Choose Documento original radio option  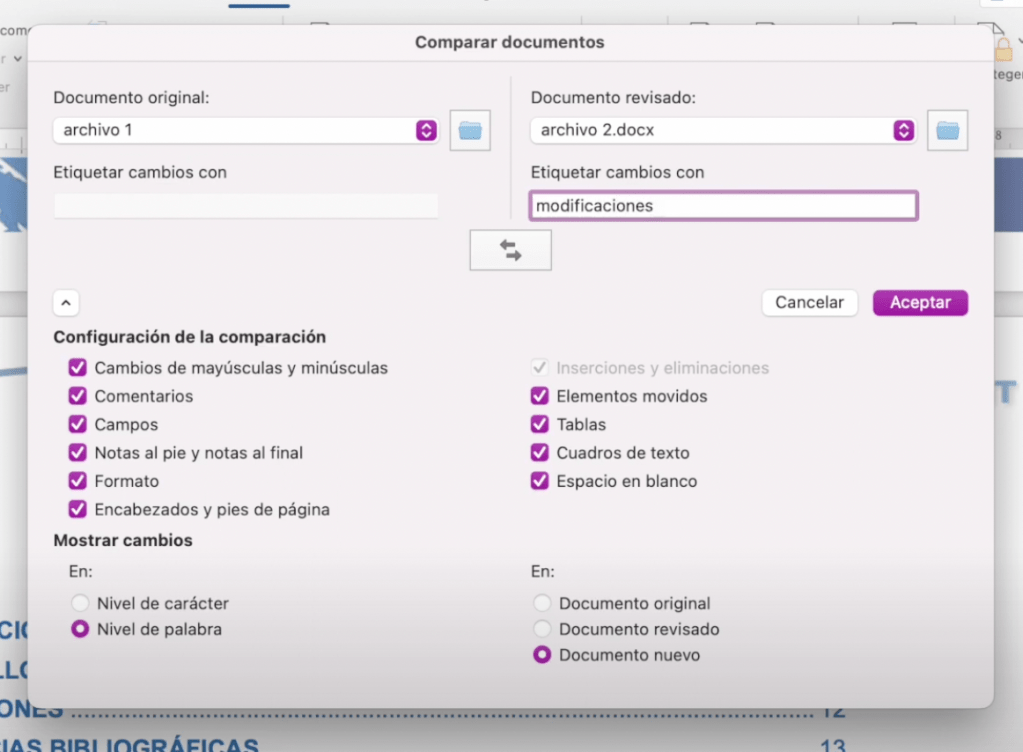(542, 603)
